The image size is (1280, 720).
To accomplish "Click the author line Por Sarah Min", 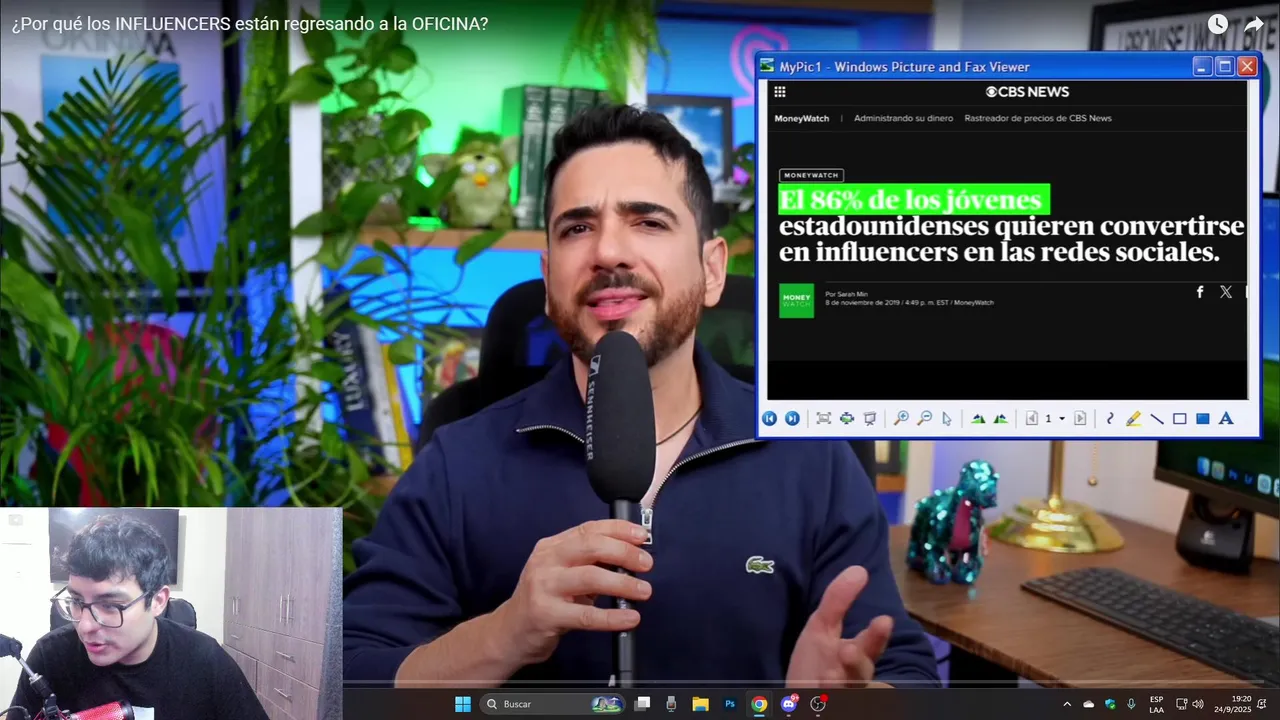I will (x=846, y=294).
